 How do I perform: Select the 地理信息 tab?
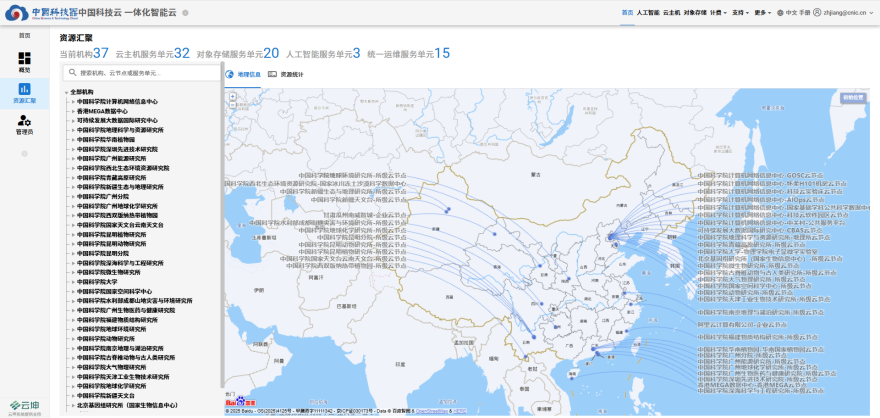point(243,74)
